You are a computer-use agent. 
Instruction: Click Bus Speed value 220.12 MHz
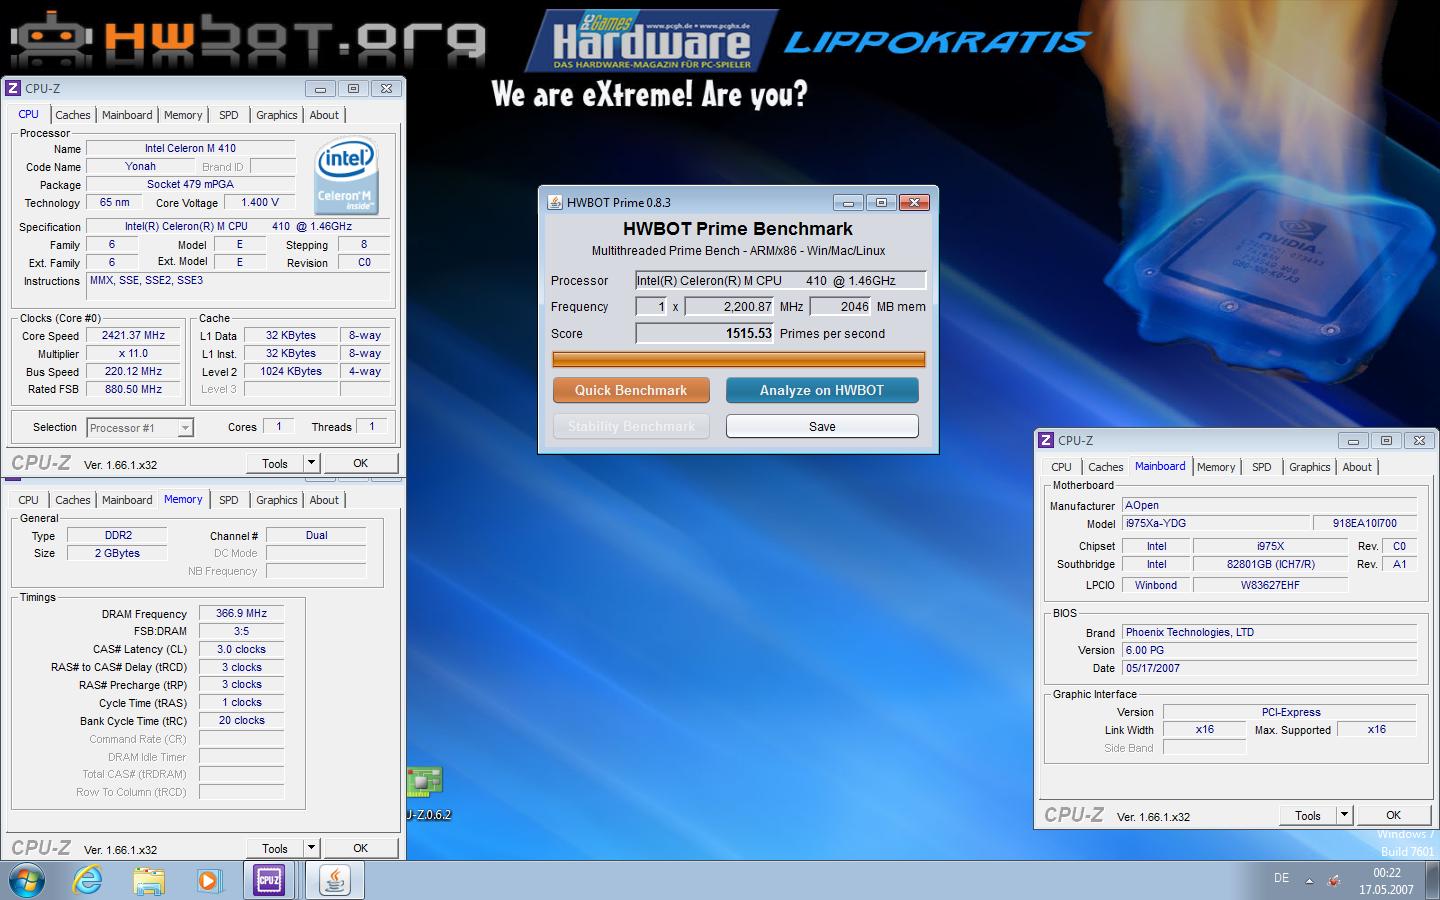[x=133, y=371]
